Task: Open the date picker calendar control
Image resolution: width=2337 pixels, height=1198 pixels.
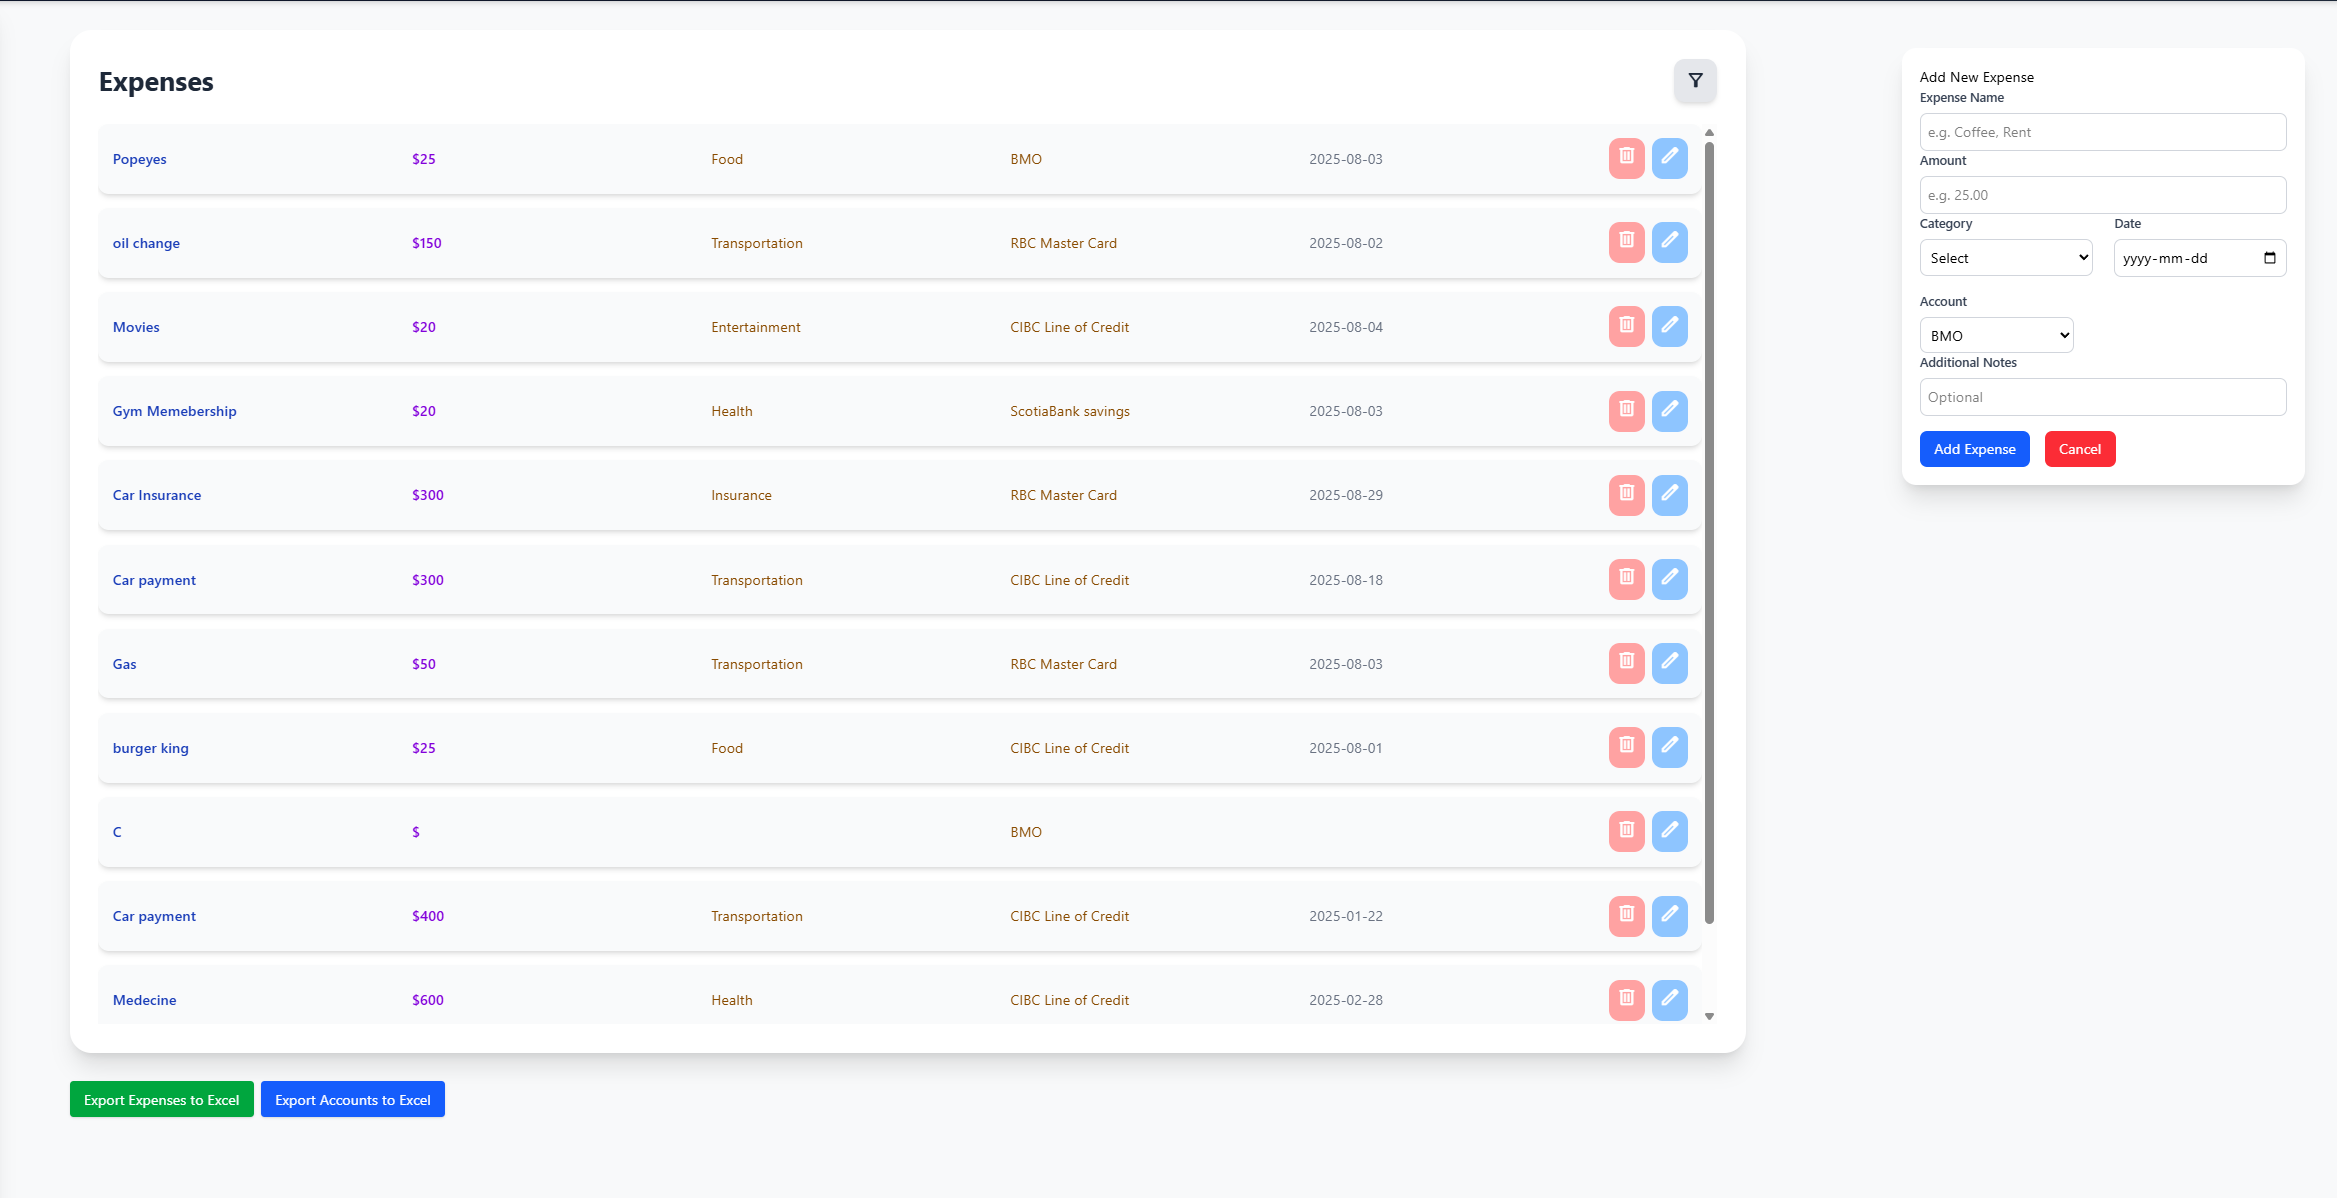Action: pyautogui.click(x=2268, y=257)
